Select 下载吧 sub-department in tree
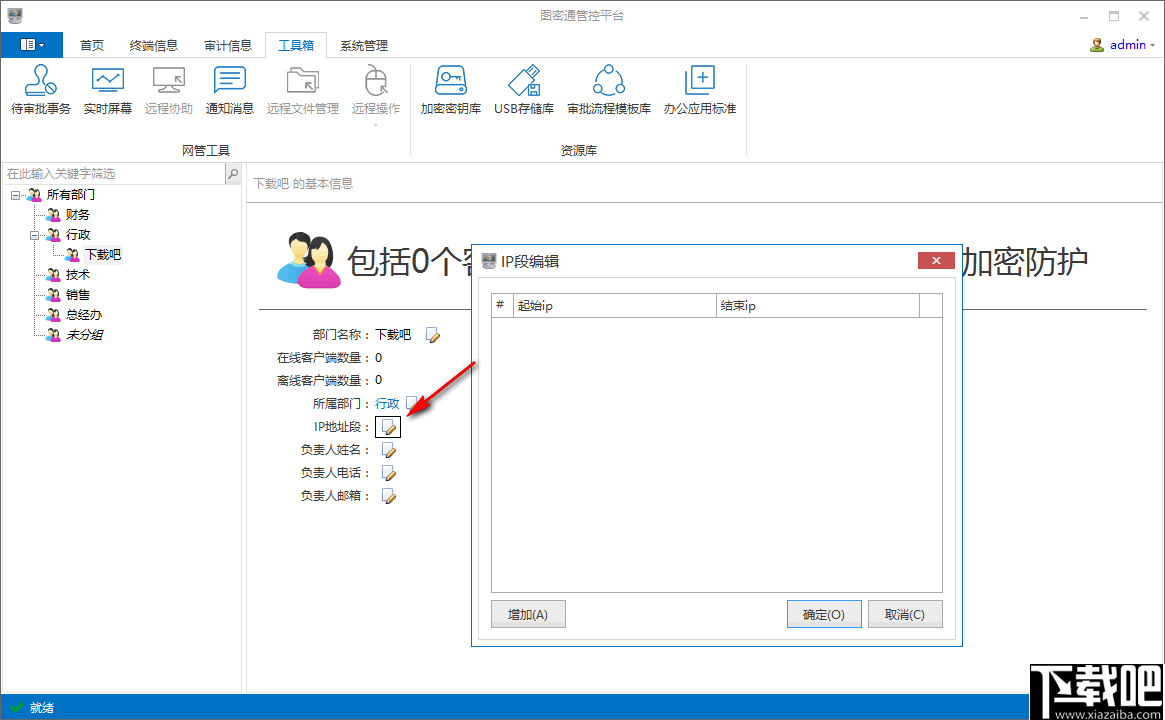The height and width of the screenshot is (720, 1165). tap(103, 255)
